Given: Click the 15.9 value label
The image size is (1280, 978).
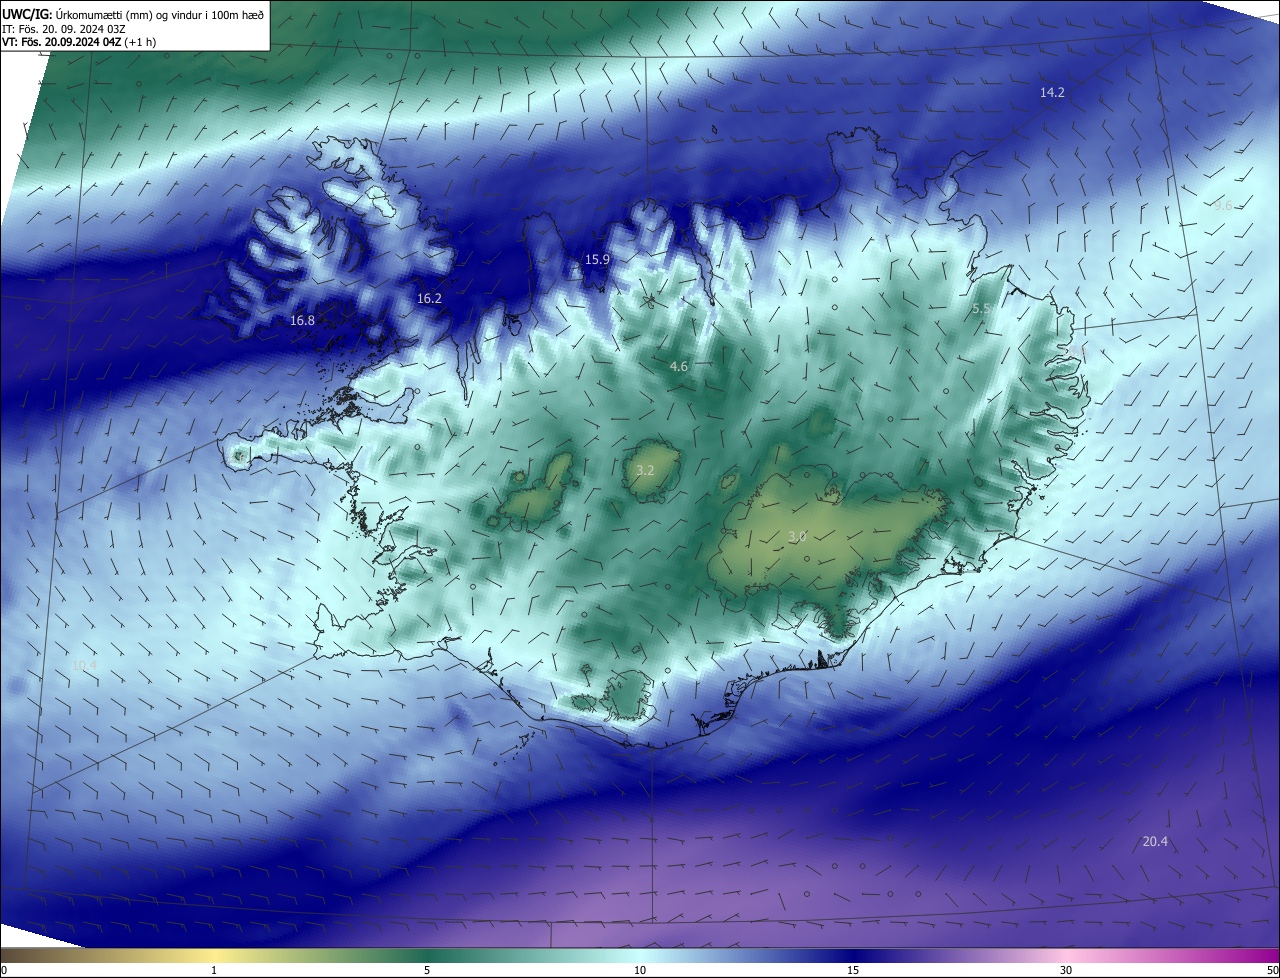Looking at the screenshot, I should pos(597,259).
